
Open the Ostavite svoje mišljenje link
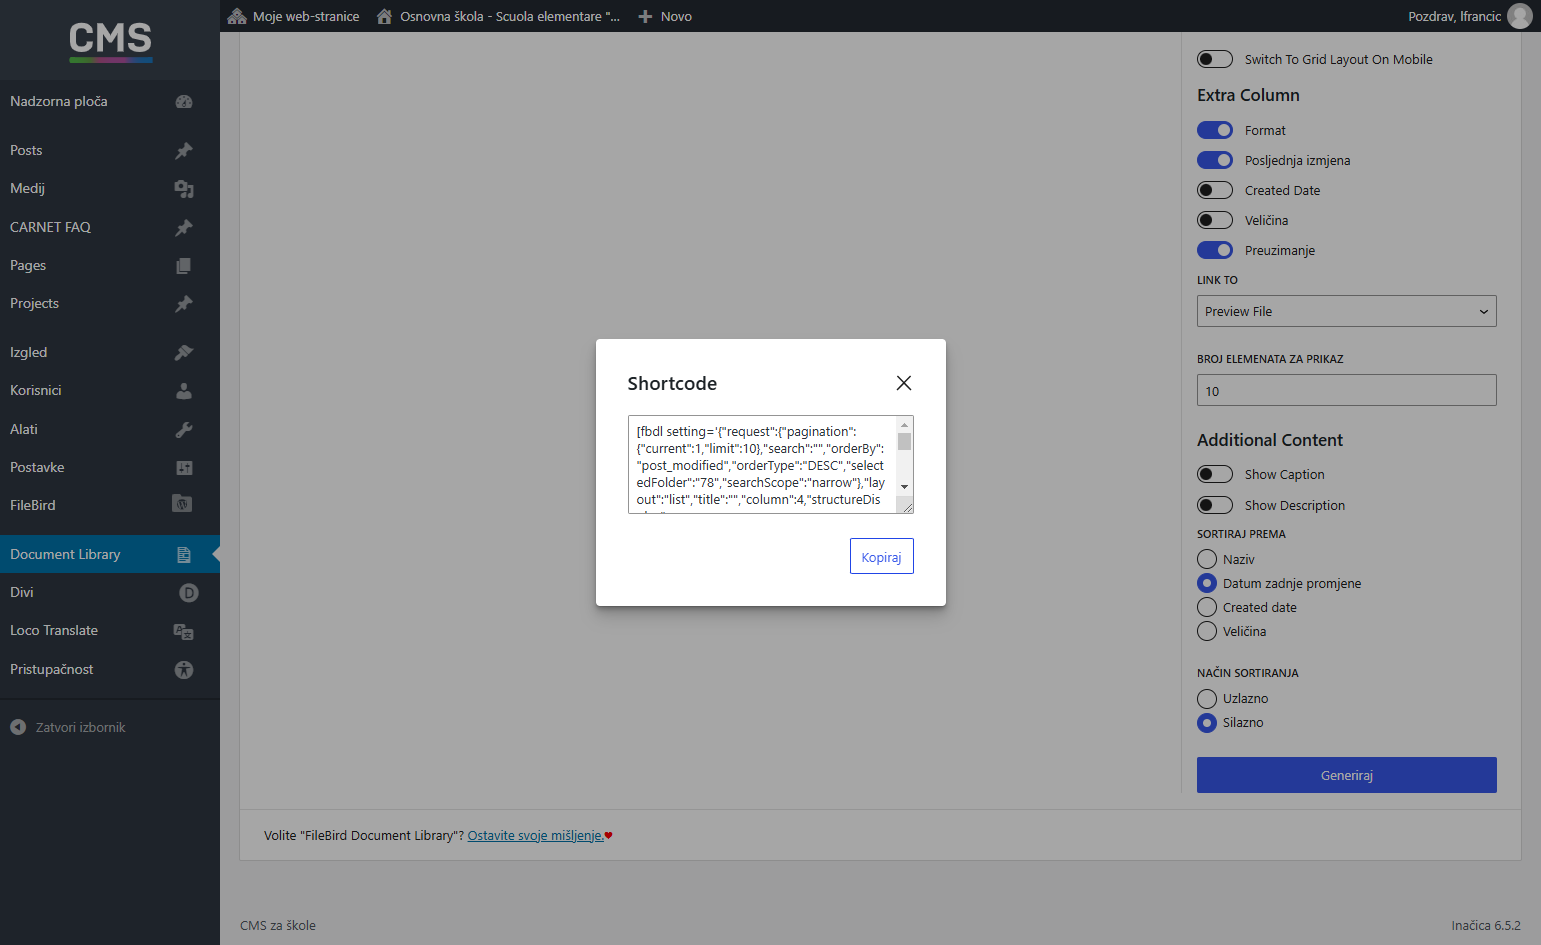click(x=536, y=836)
